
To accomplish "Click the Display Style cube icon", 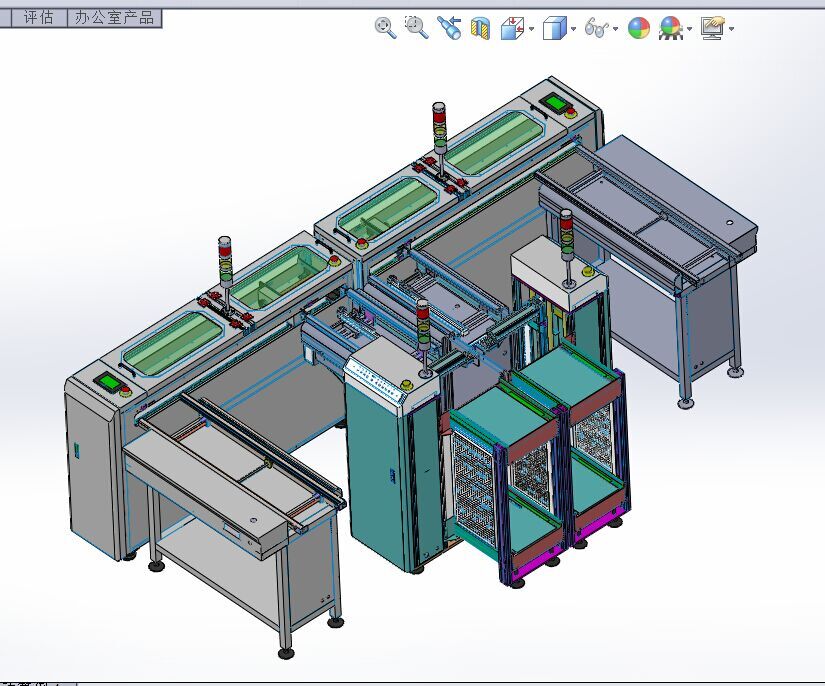I will click(x=555, y=28).
